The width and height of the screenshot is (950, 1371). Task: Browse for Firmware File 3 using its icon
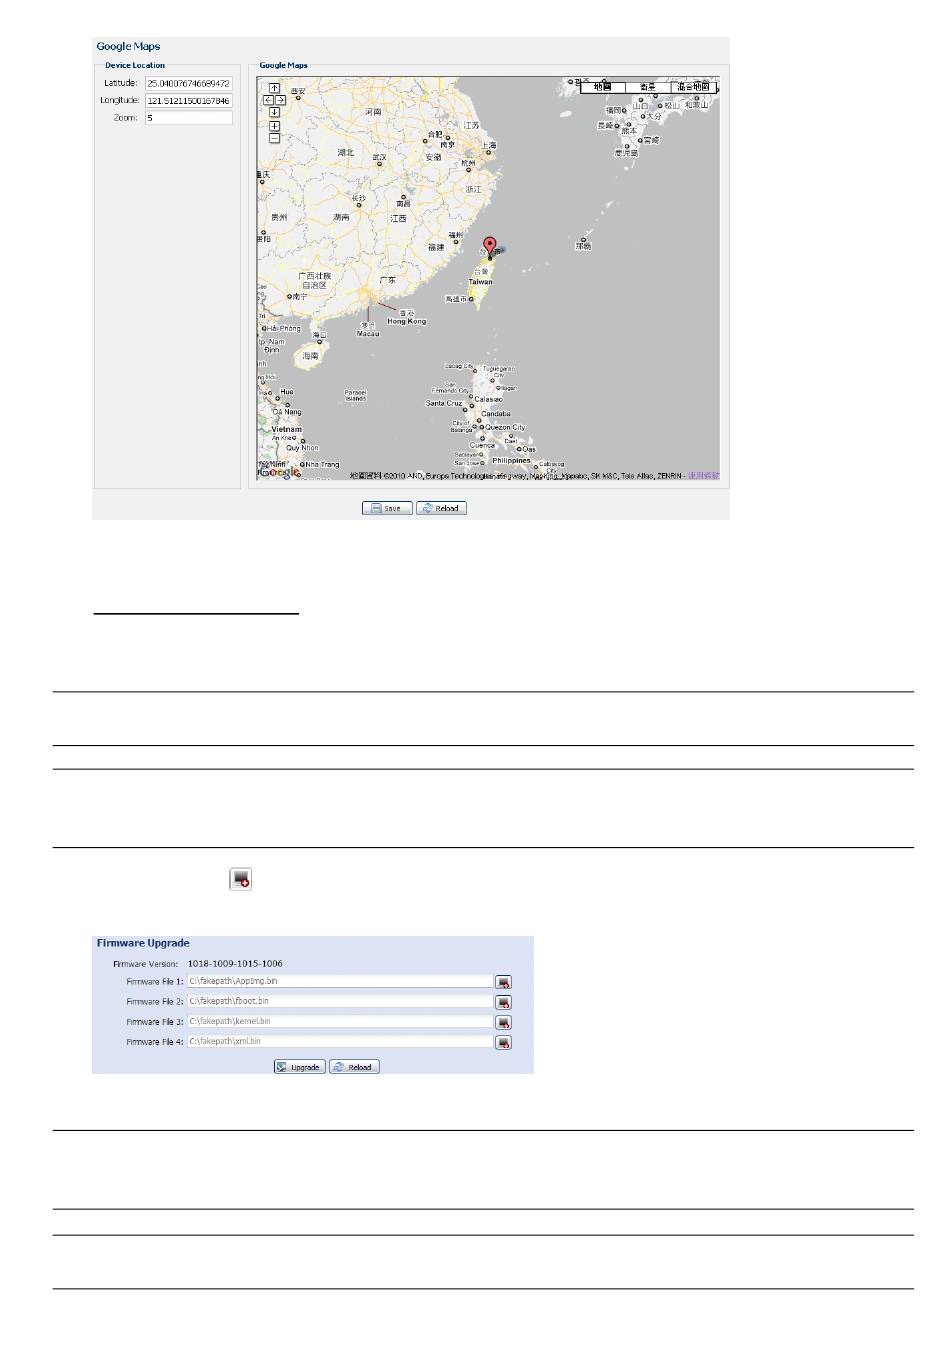pyautogui.click(x=504, y=1022)
